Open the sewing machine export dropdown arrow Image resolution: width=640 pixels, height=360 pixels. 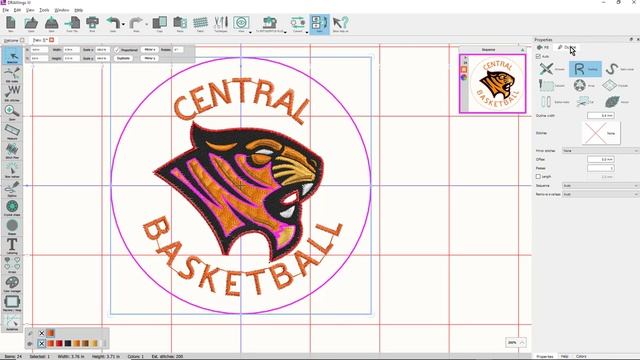point(285,32)
